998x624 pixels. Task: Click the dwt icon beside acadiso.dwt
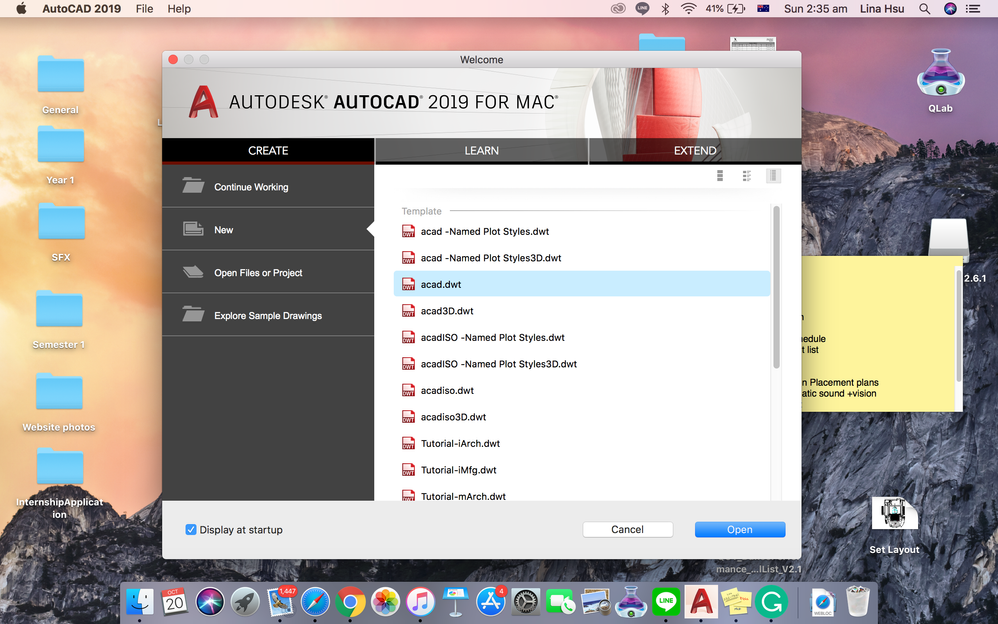coord(408,390)
